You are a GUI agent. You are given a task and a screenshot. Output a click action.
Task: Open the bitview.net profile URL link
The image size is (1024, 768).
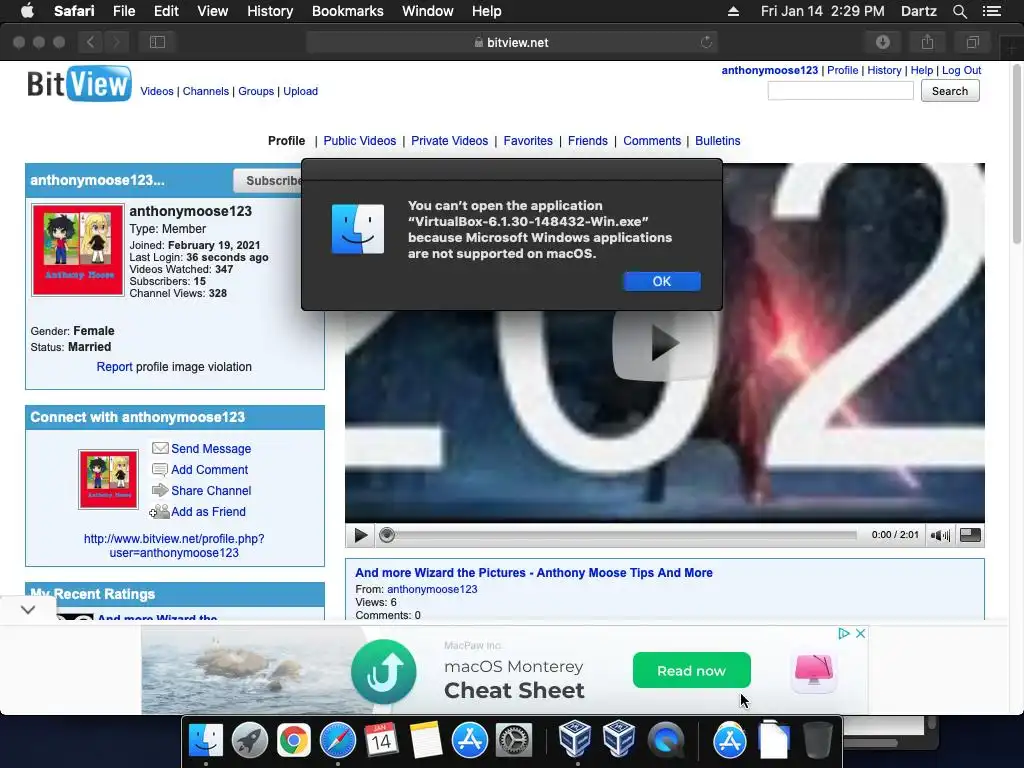click(x=174, y=546)
